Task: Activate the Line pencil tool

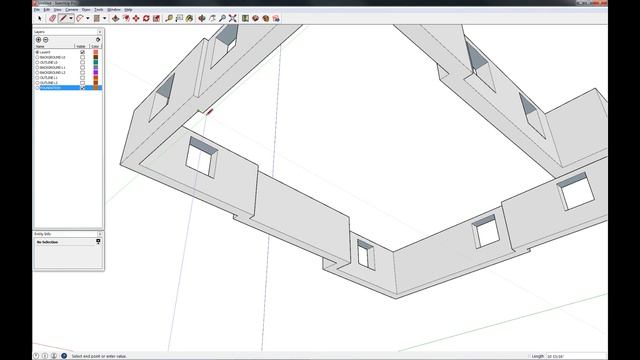Action: click(63, 18)
